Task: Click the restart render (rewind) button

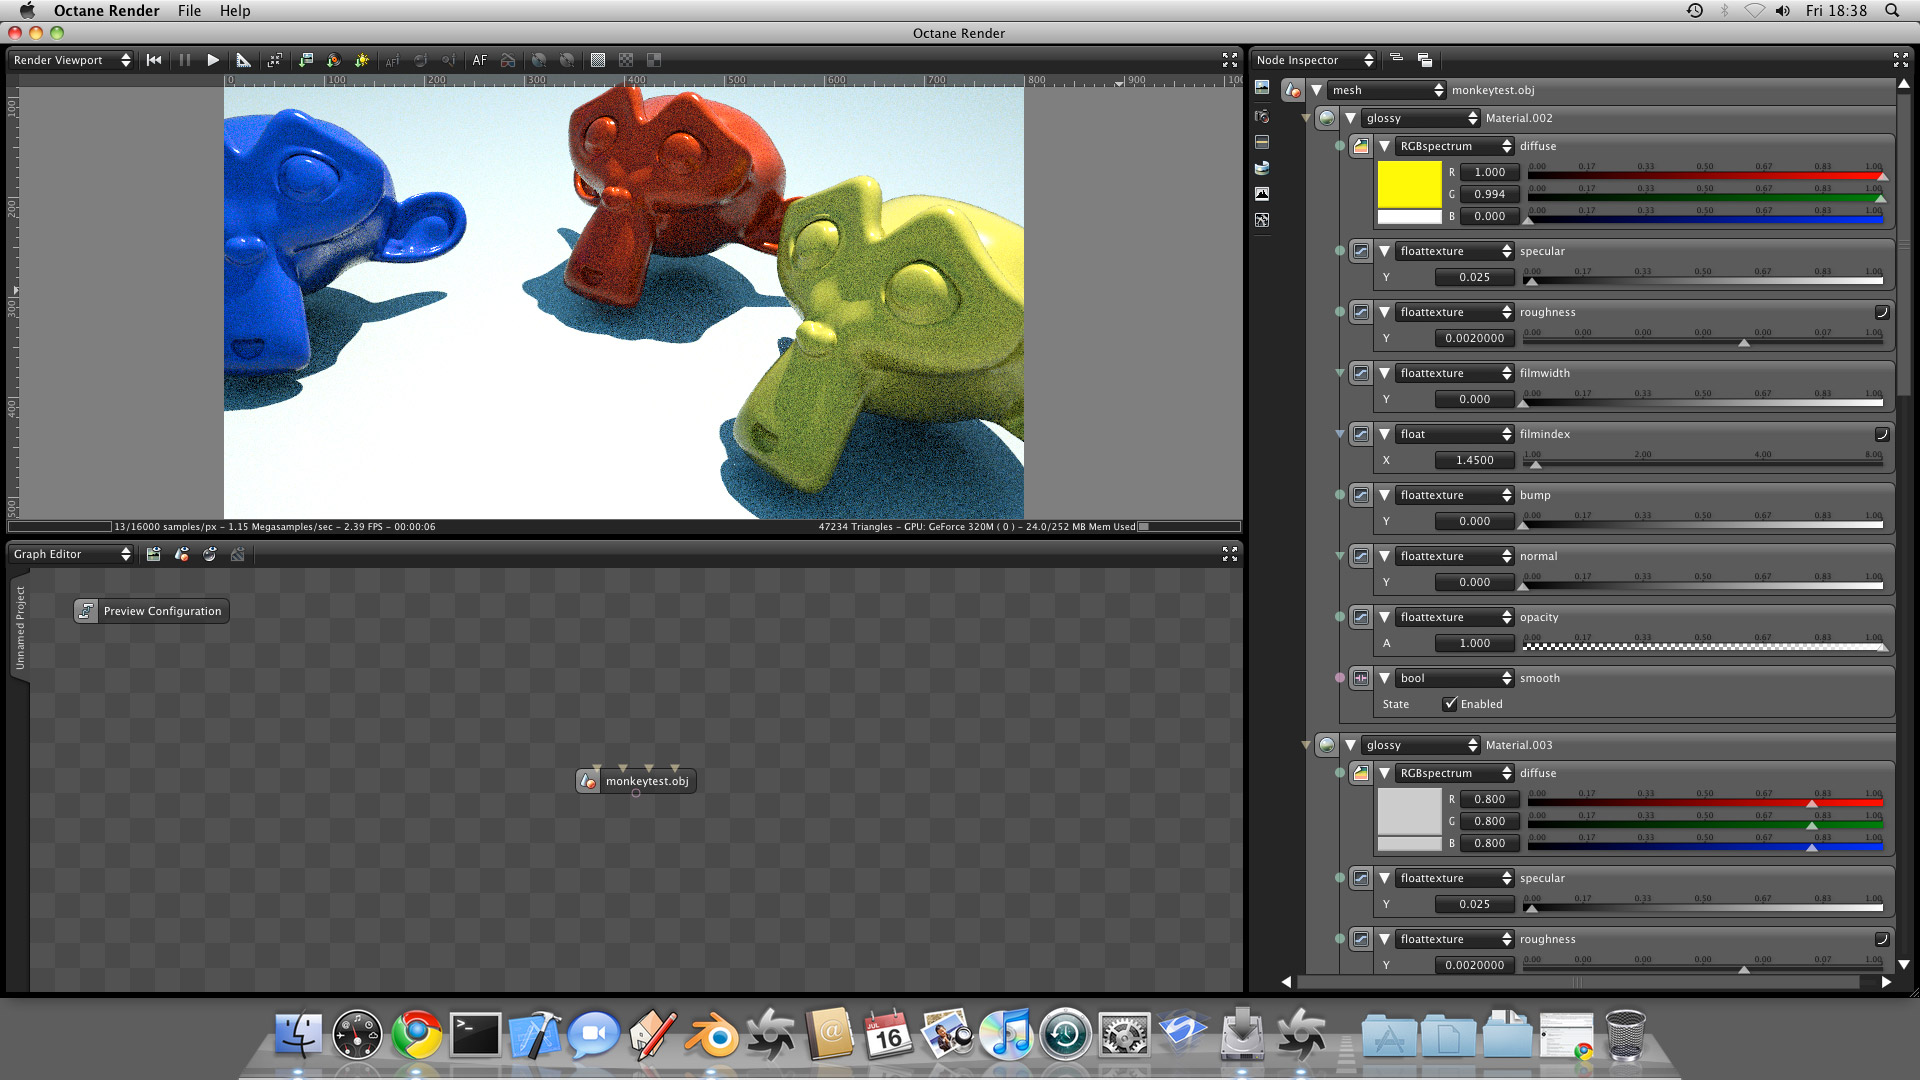Action: pos(154,60)
